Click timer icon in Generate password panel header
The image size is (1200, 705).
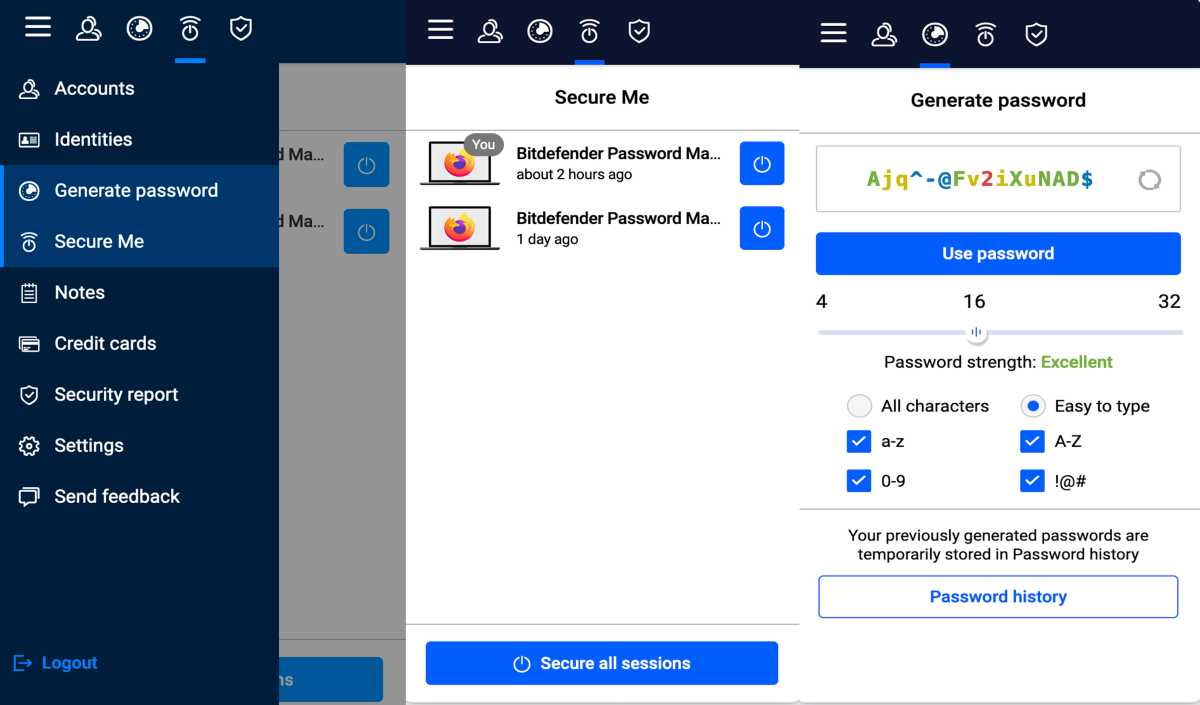click(x=986, y=35)
